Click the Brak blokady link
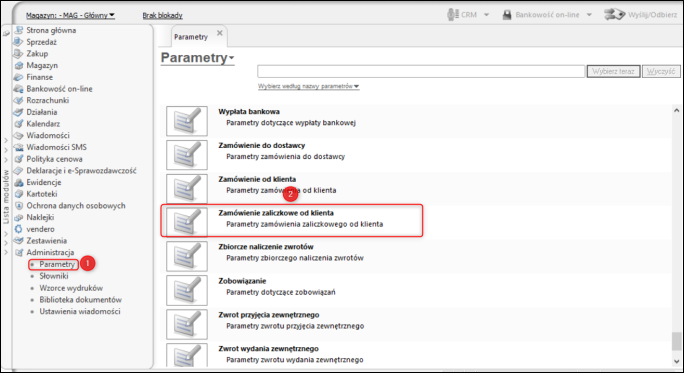This screenshot has width=684, height=373. tap(162, 15)
